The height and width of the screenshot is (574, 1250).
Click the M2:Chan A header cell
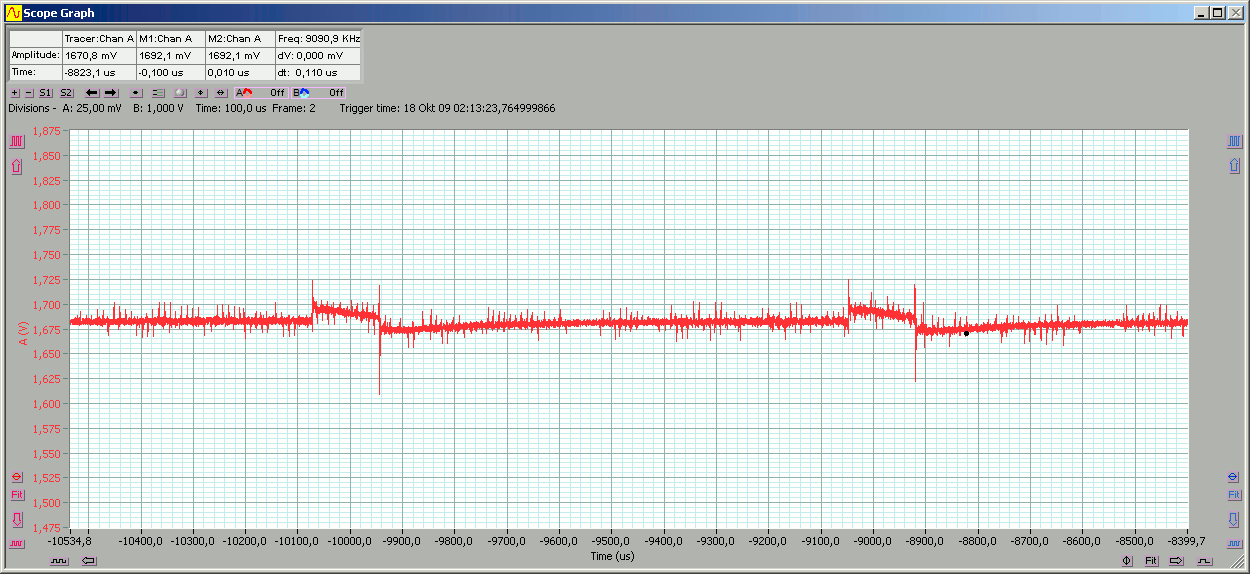[x=240, y=39]
